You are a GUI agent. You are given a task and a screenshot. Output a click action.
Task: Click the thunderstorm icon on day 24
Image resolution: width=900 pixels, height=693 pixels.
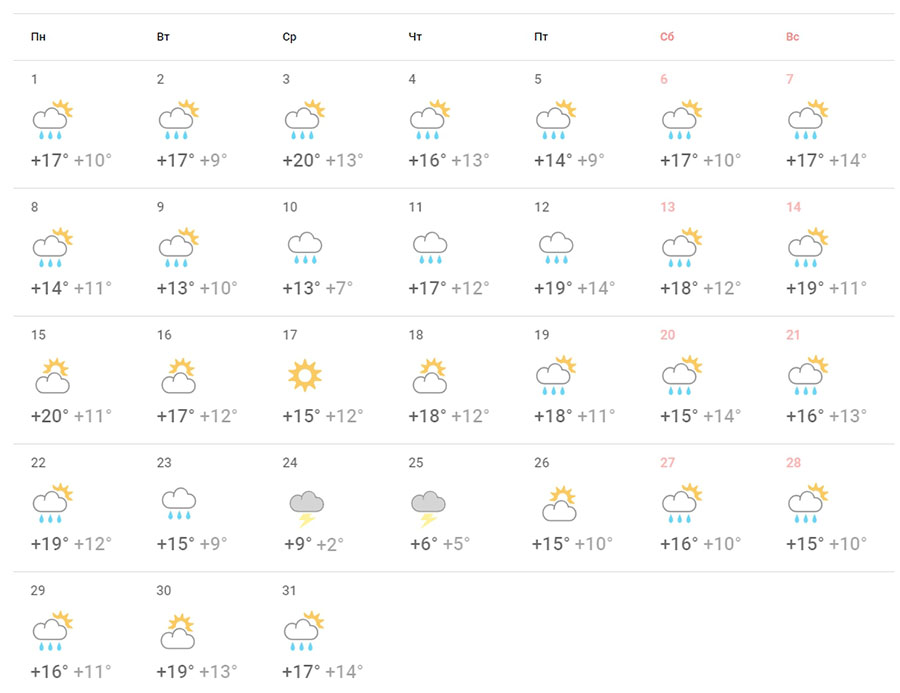click(x=305, y=506)
